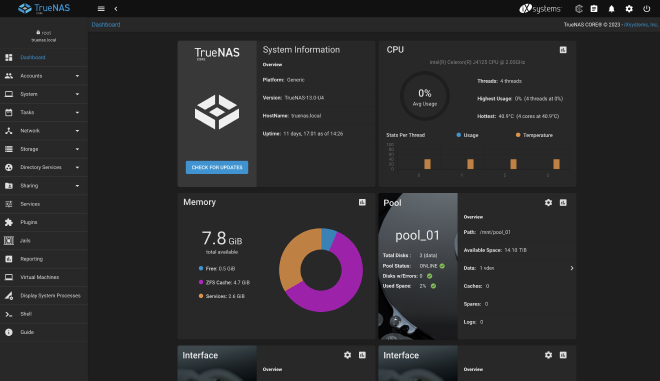The image size is (660, 381).
Task: Click the power icon in top bar
Action: (647, 8)
